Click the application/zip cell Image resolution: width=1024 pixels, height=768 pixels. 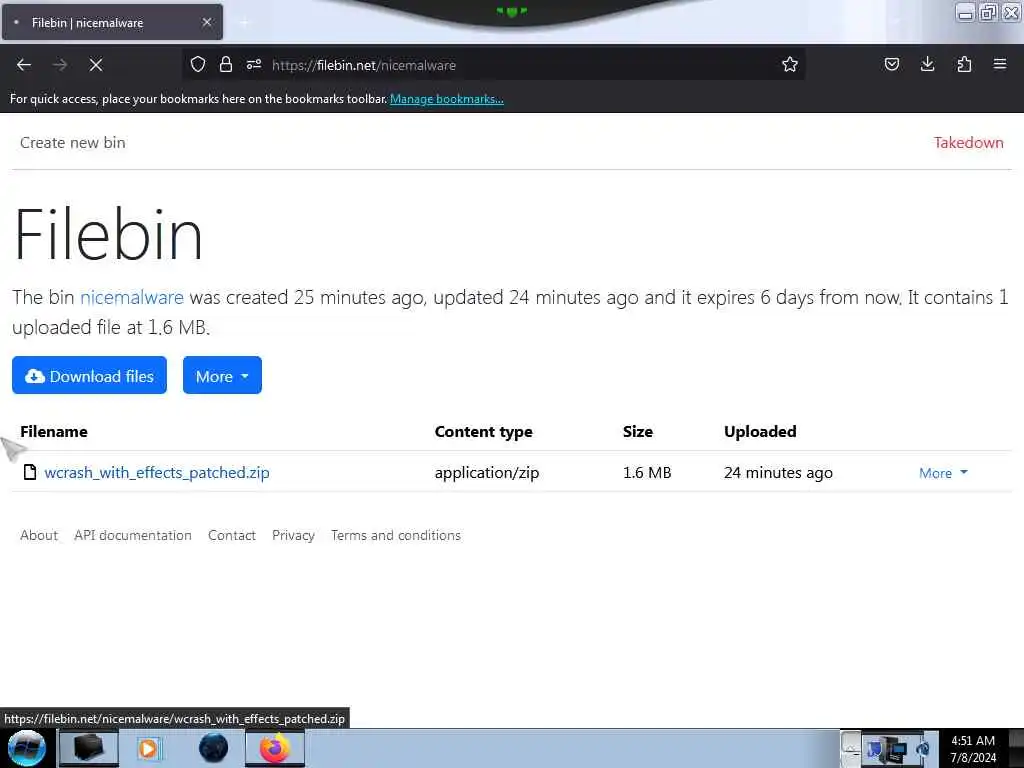487,472
